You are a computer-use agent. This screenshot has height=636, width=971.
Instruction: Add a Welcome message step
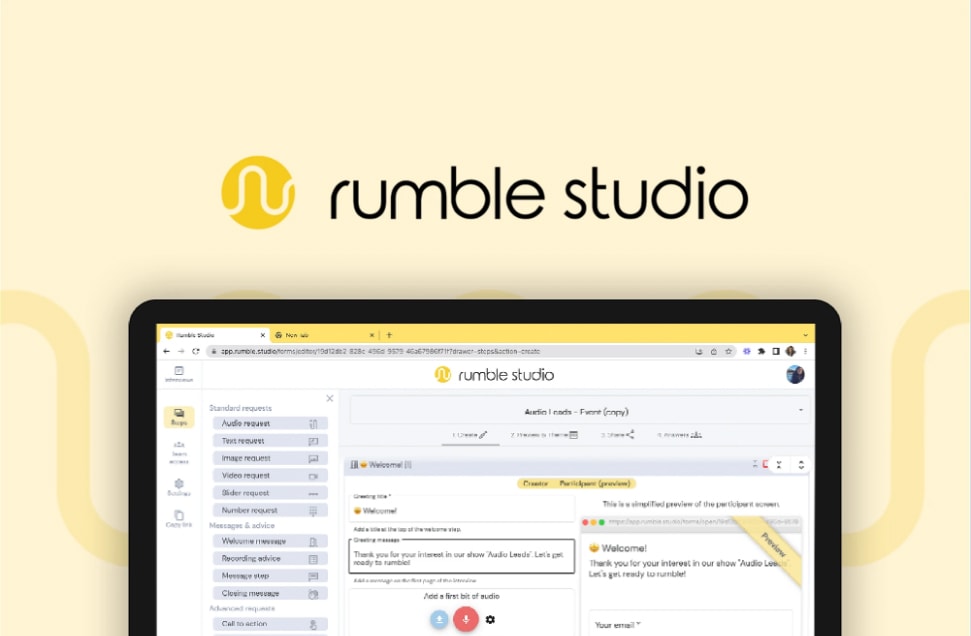(x=270, y=541)
